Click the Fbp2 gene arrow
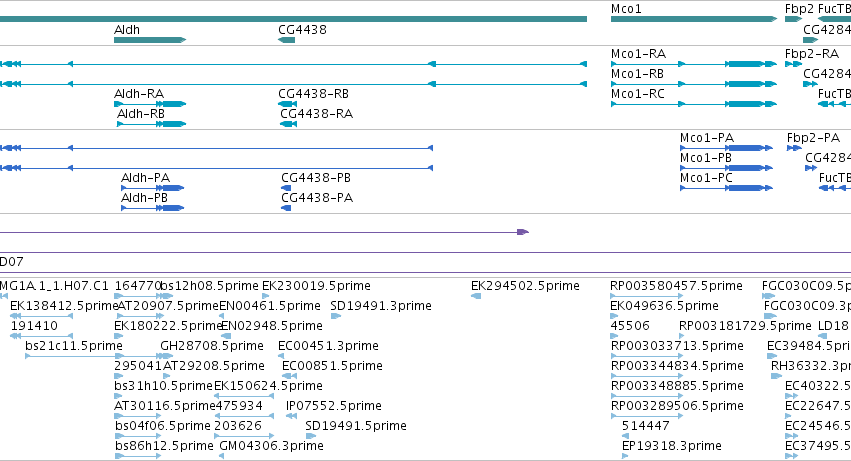851x461 pixels. point(793,19)
